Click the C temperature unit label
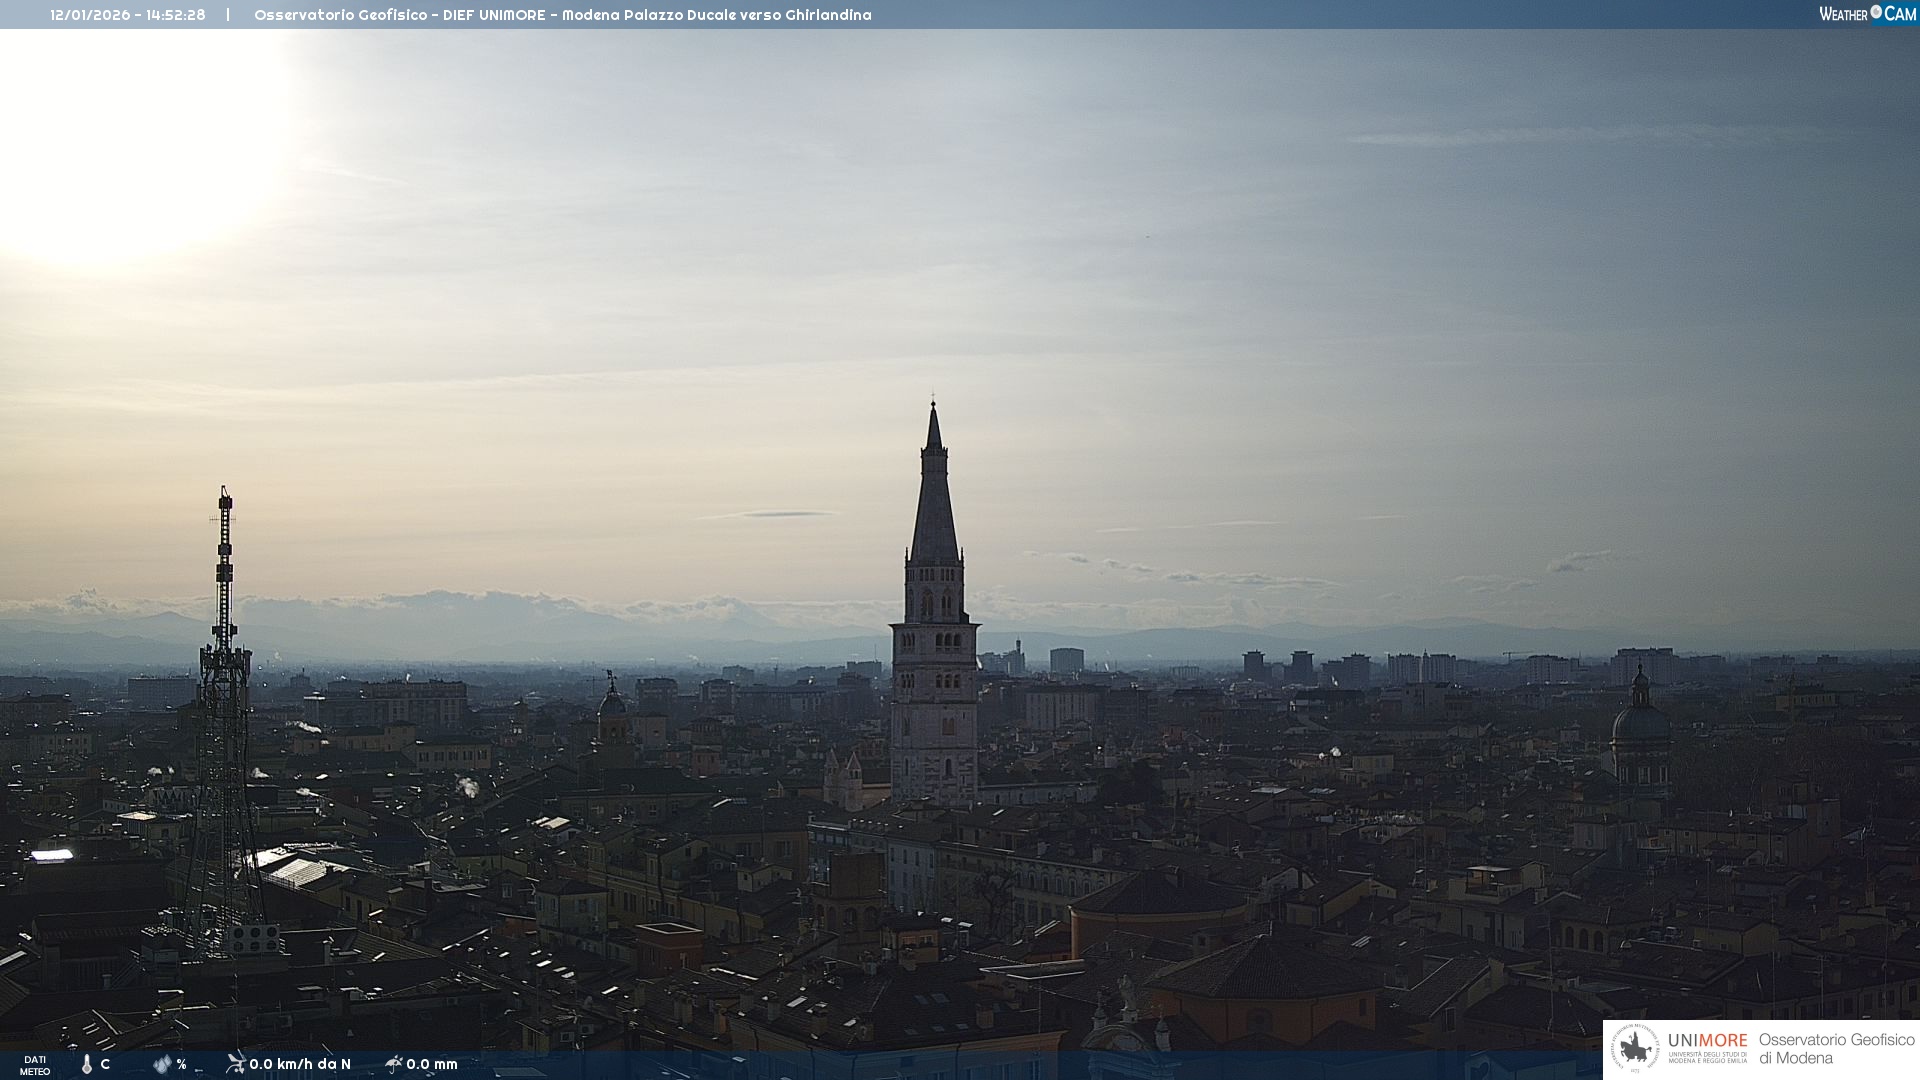 click(105, 1064)
